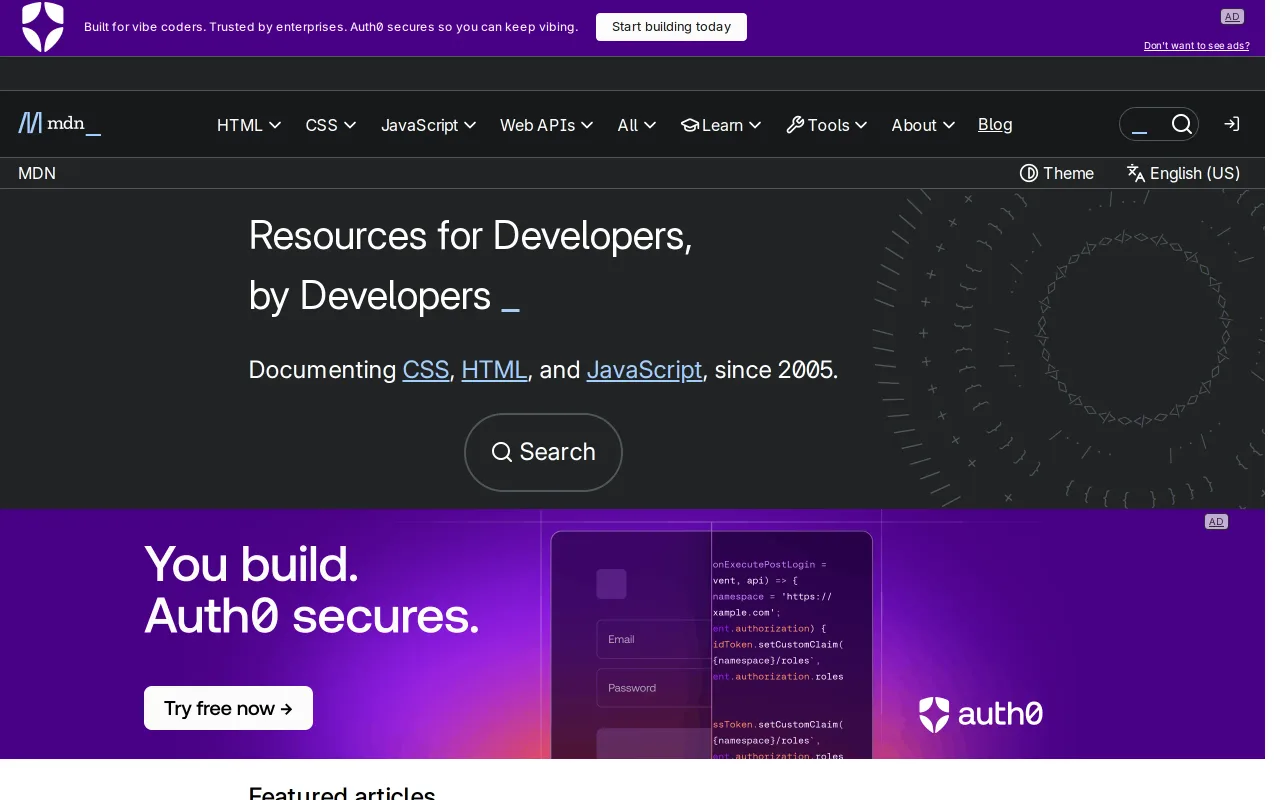Open the Tools menu

coord(826,125)
